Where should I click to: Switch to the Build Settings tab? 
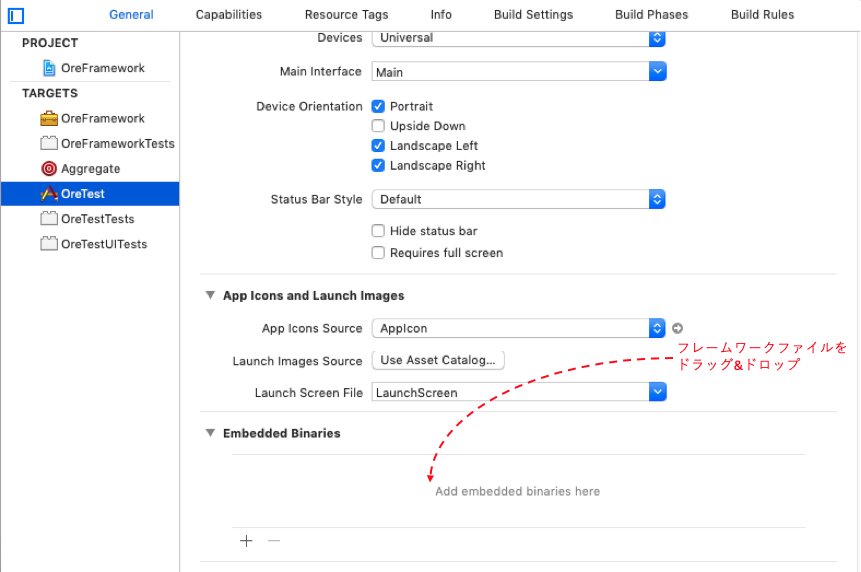[533, 15]
